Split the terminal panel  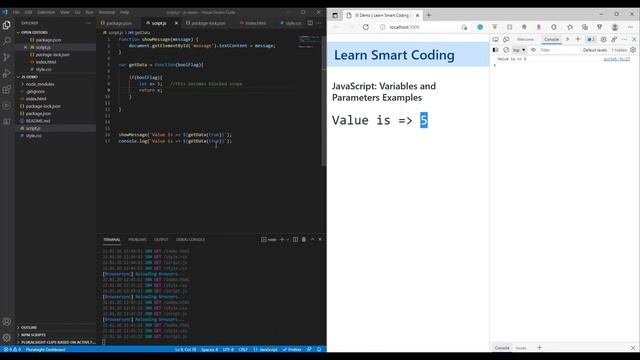tap(295, 240)
